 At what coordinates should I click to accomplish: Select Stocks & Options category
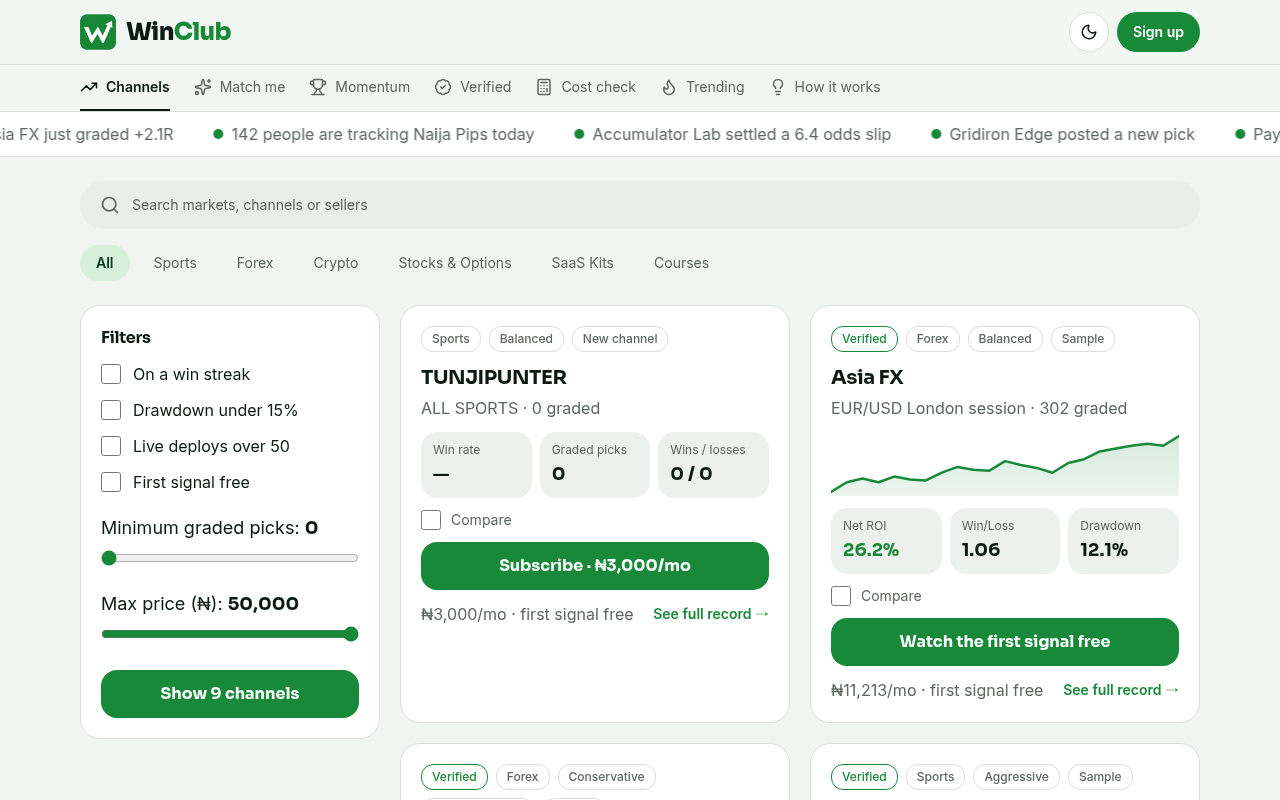pyautogui.click(x=455, y=263)
